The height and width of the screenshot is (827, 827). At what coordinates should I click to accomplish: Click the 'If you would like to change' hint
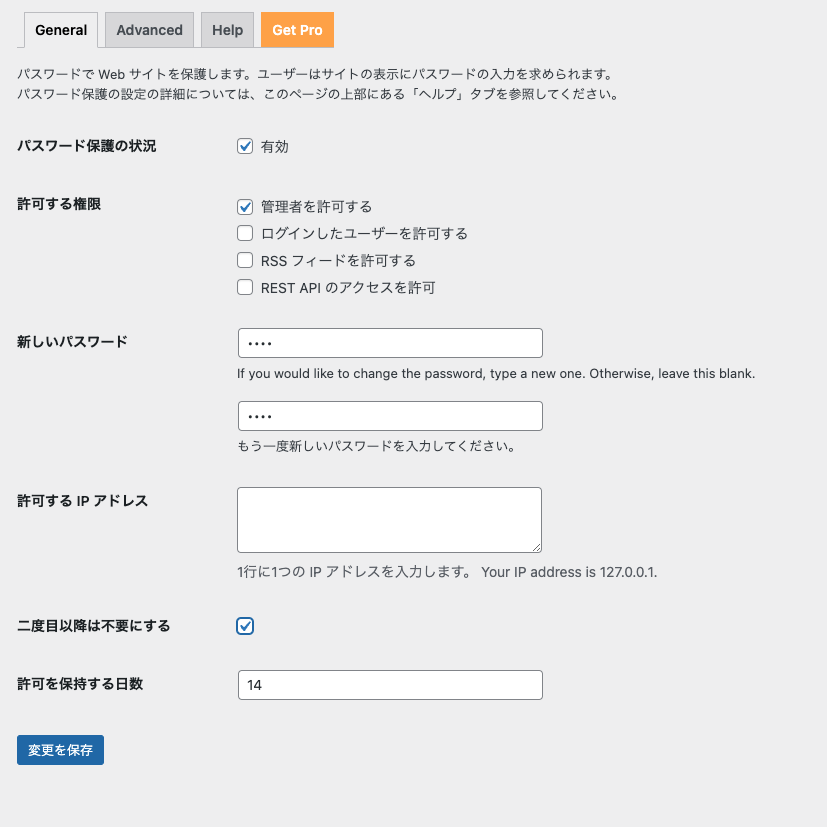(x=496, y=373)
